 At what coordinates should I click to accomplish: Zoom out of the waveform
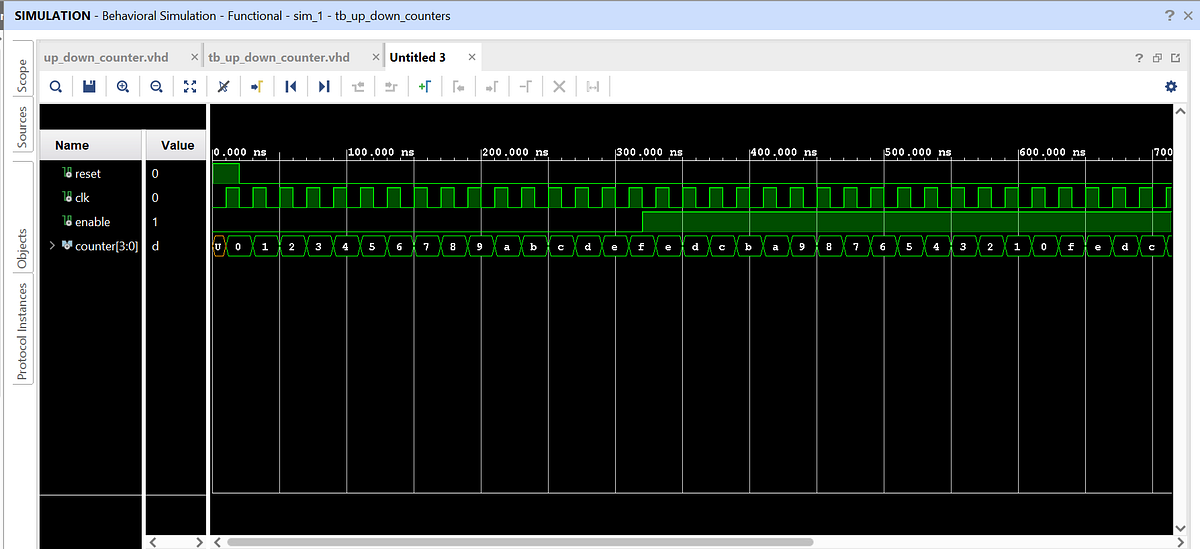156,87
